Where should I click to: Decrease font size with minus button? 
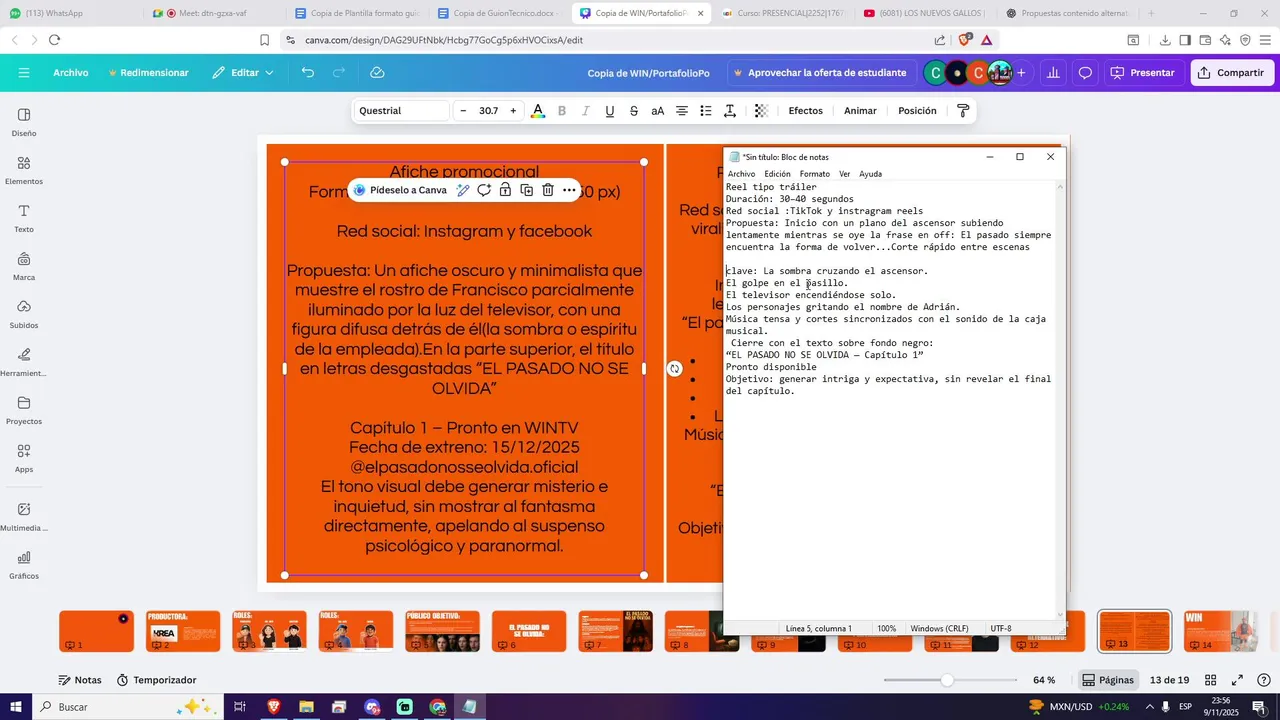pos(463,111)
